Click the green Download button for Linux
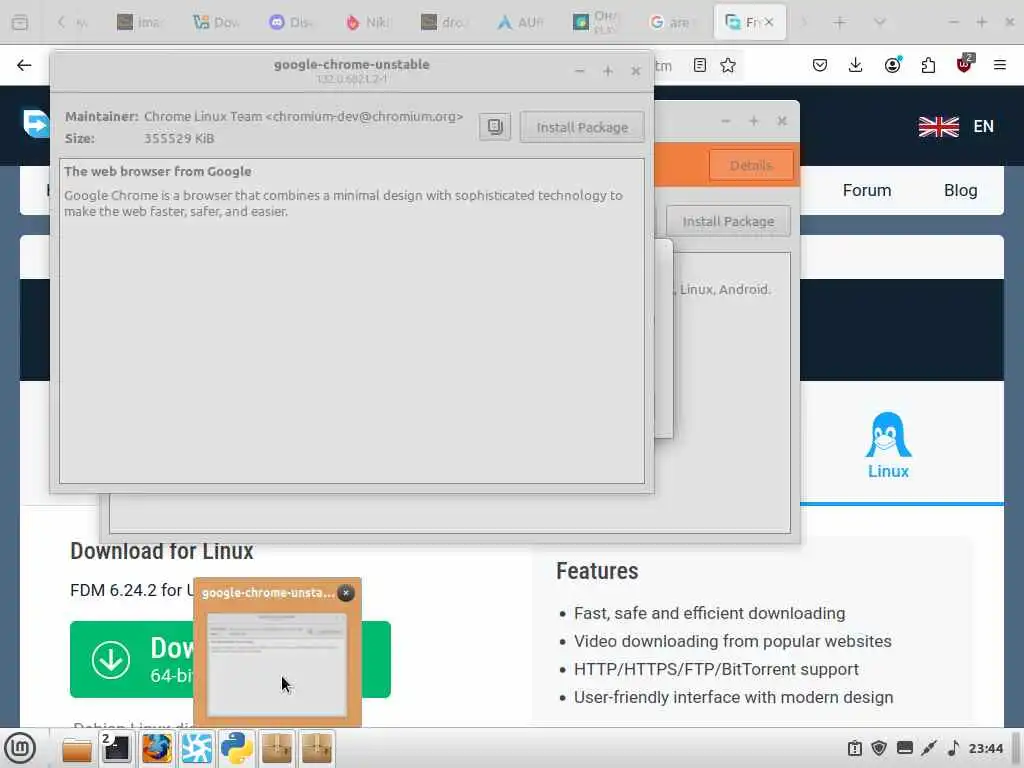1024x768 pixels. pos(230,659)
